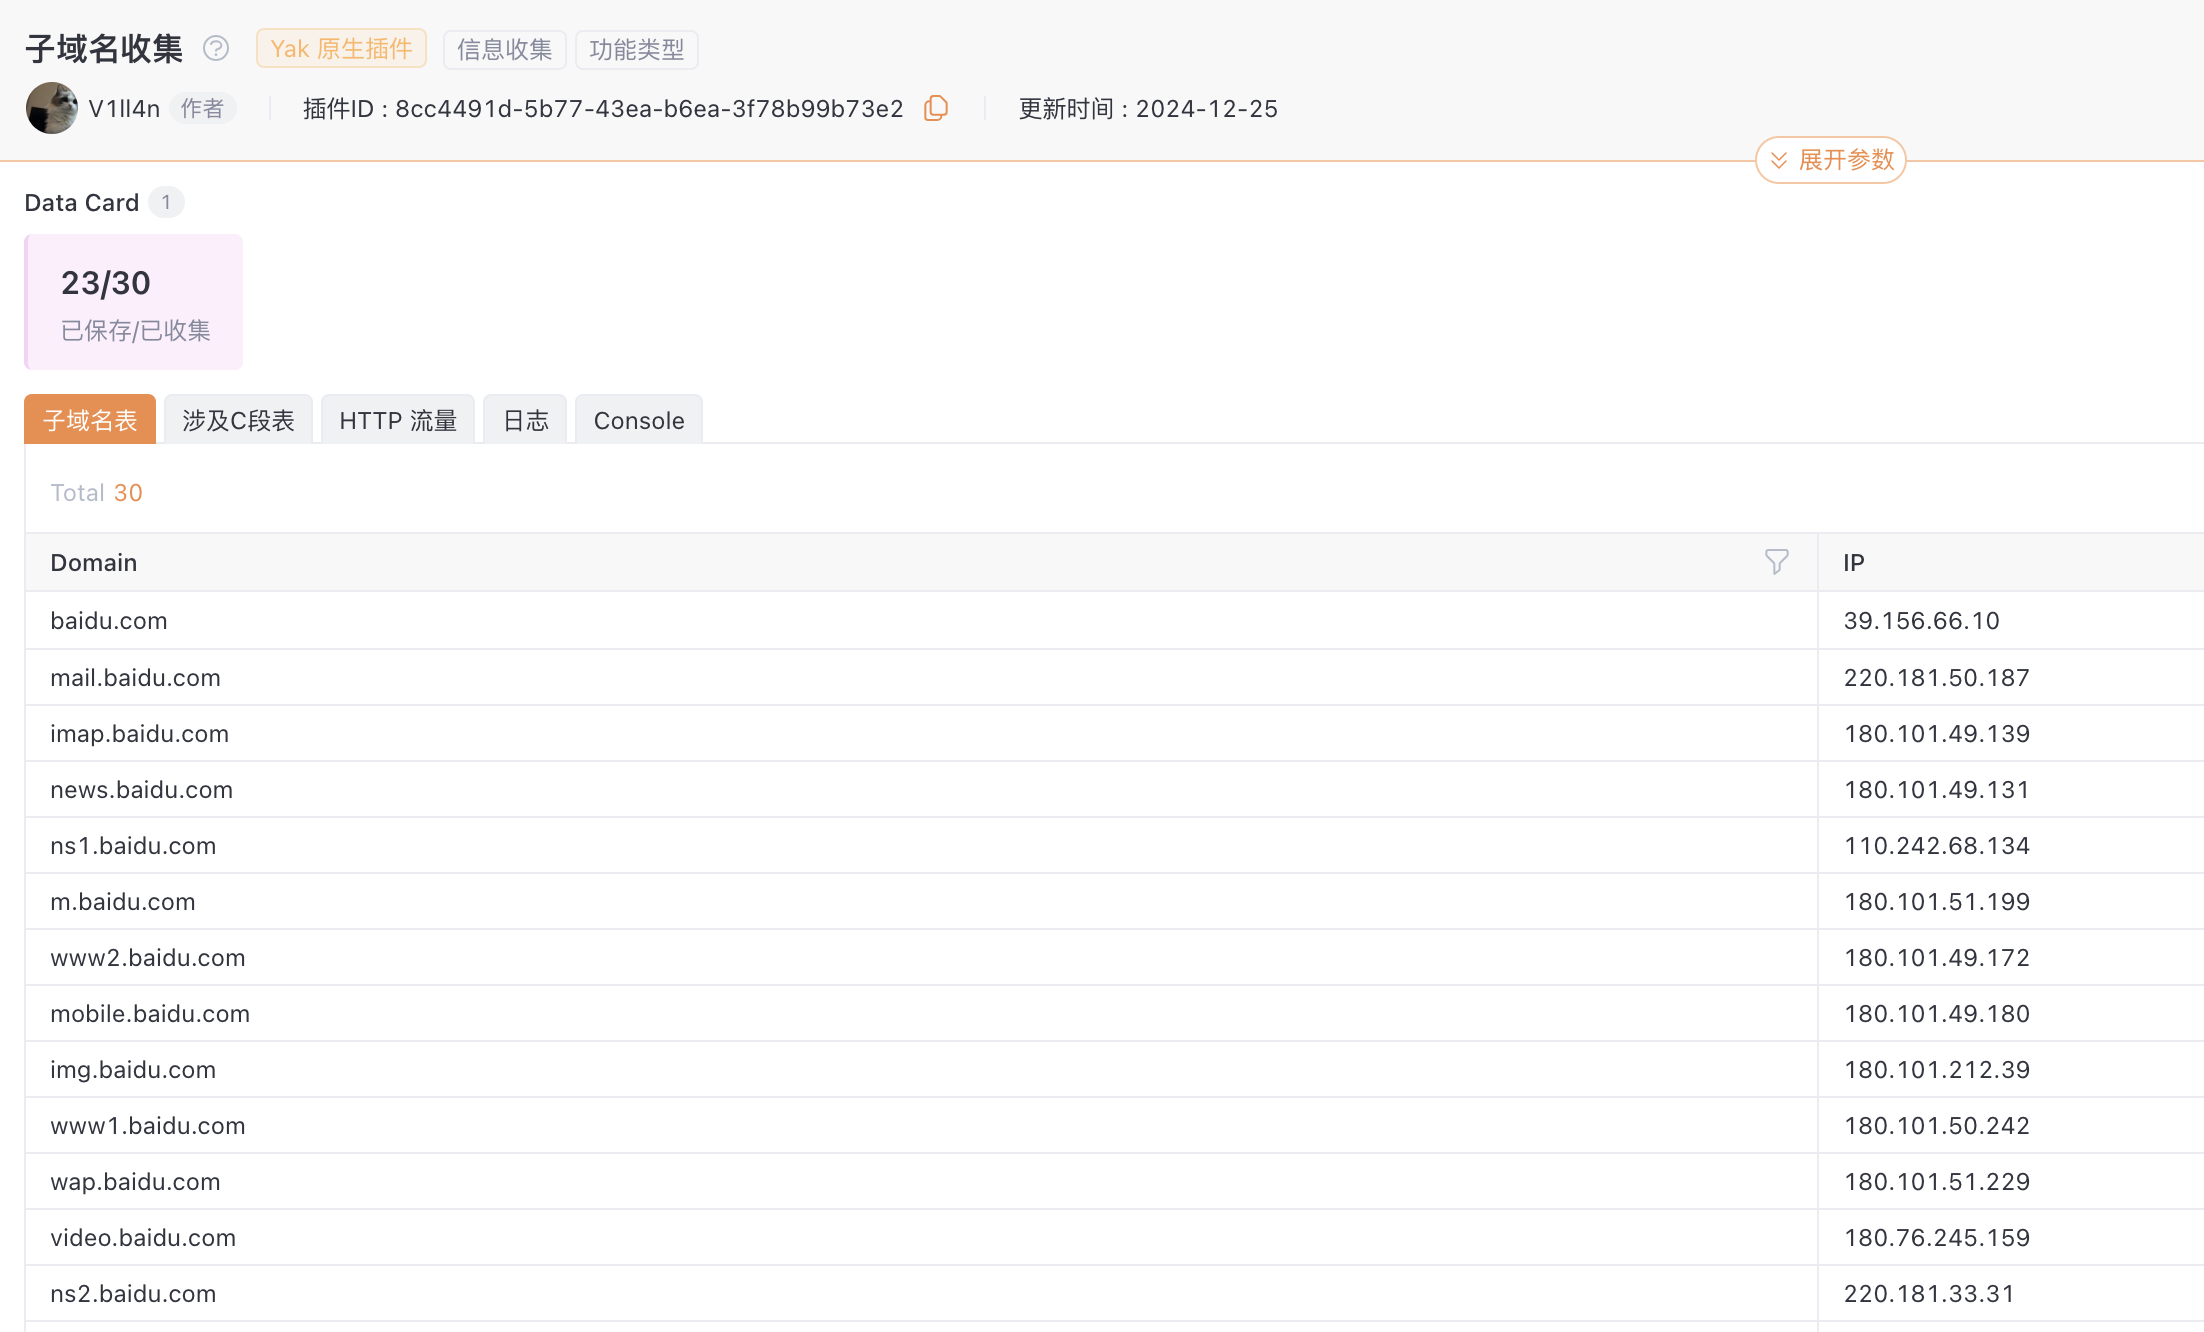Click the 信息收集 tag

pyautogui.click(x=504, y=49)
